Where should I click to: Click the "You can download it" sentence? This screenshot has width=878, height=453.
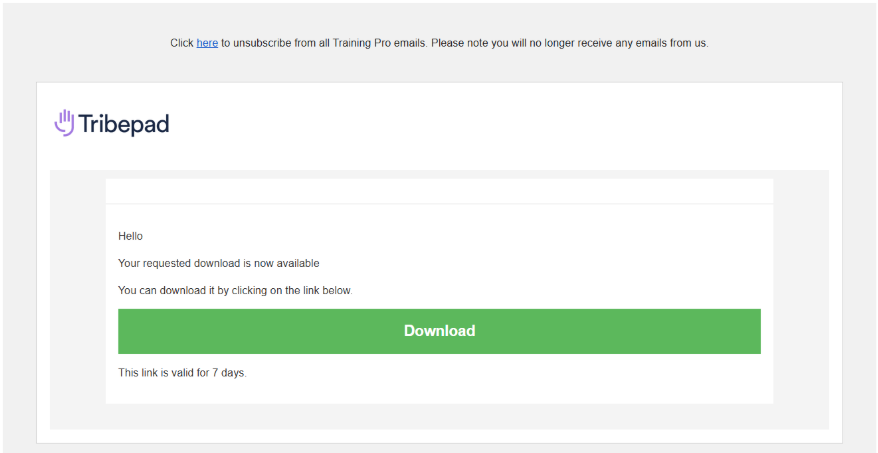(x=235, y=291)
